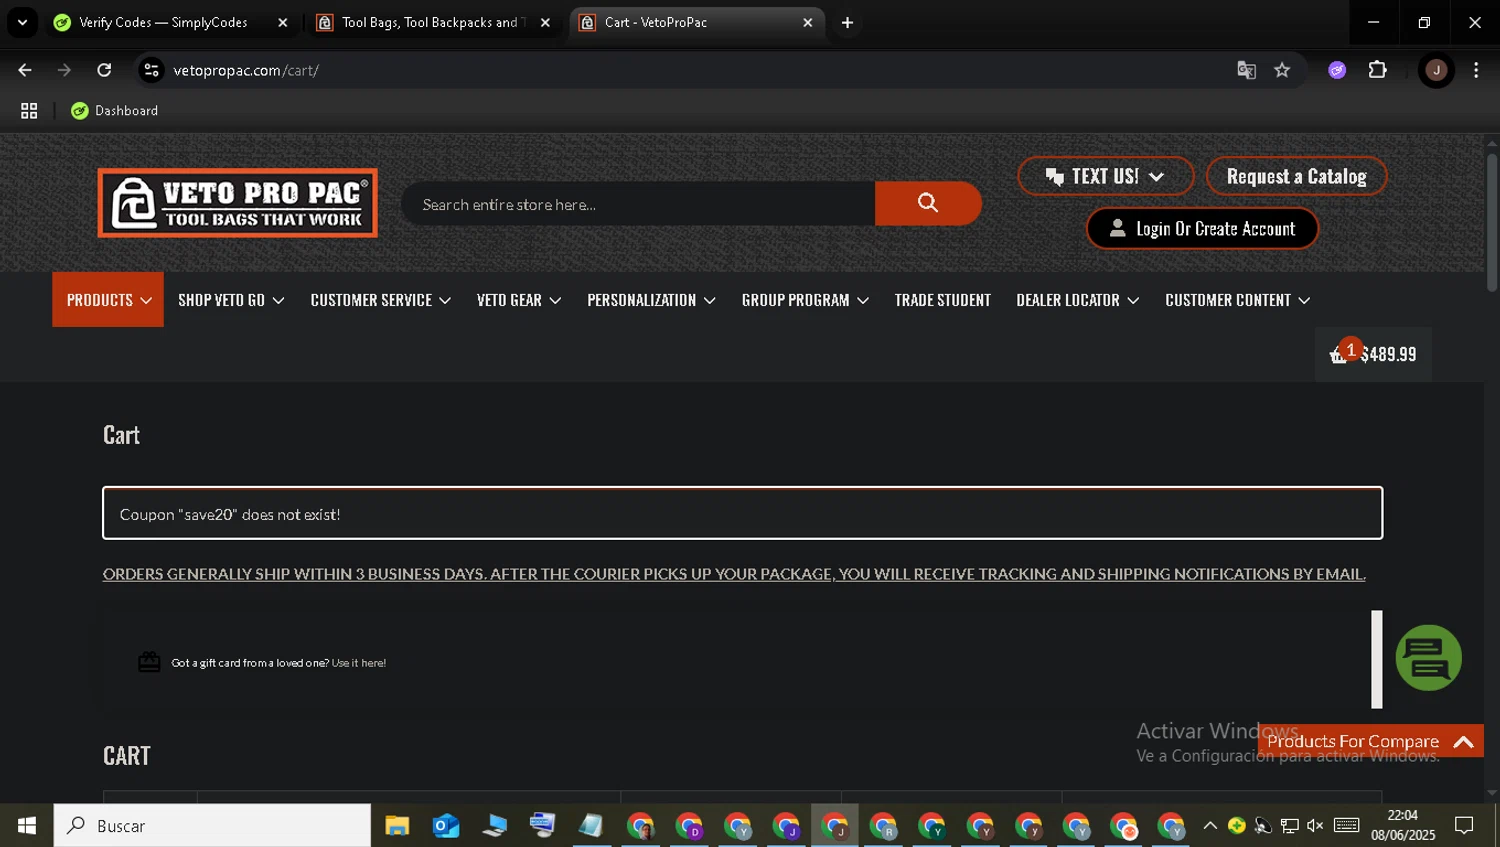This screenshot has height=847, width=1500.
Task: Click Login Or Create Account button
Action: [1202, 228]
